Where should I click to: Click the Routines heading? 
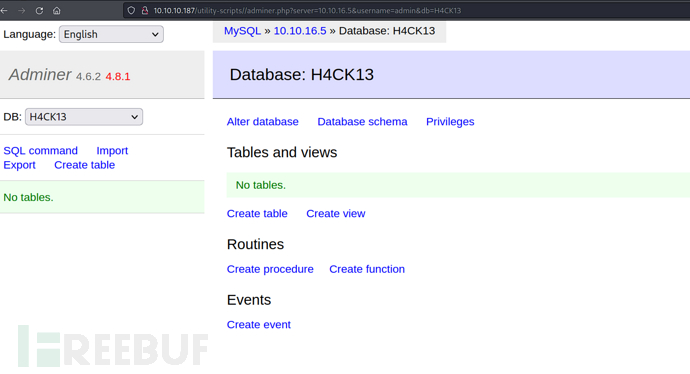(x=255, y=245)
